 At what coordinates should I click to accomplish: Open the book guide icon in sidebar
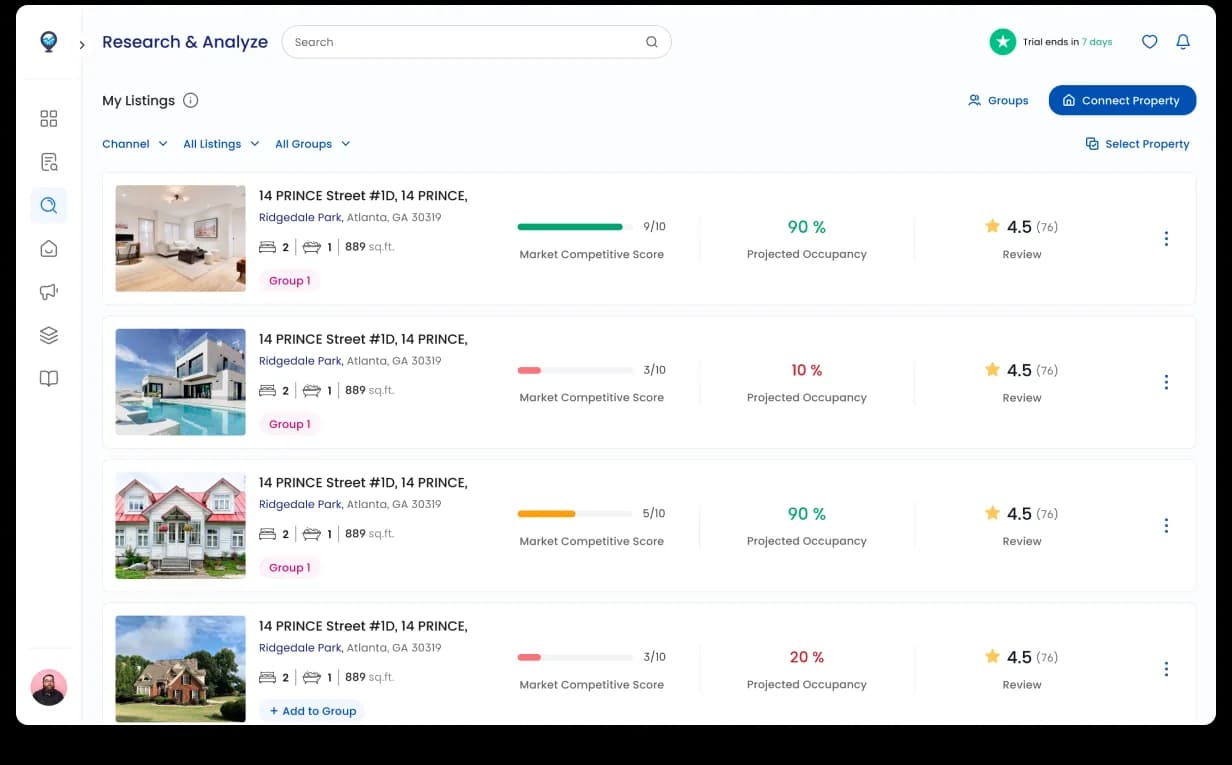(49, 379)
